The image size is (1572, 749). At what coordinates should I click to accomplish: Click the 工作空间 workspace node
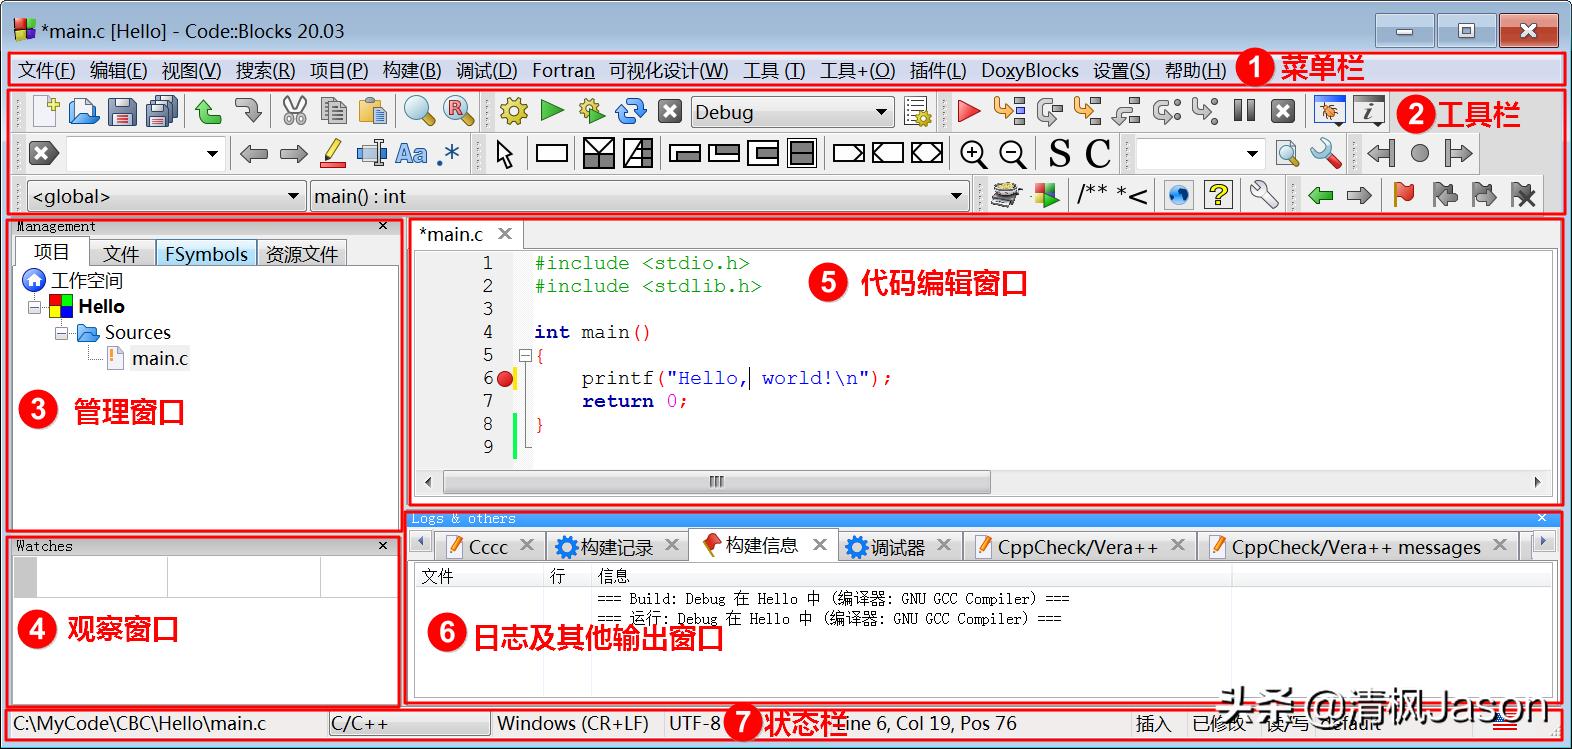[87, 281]
